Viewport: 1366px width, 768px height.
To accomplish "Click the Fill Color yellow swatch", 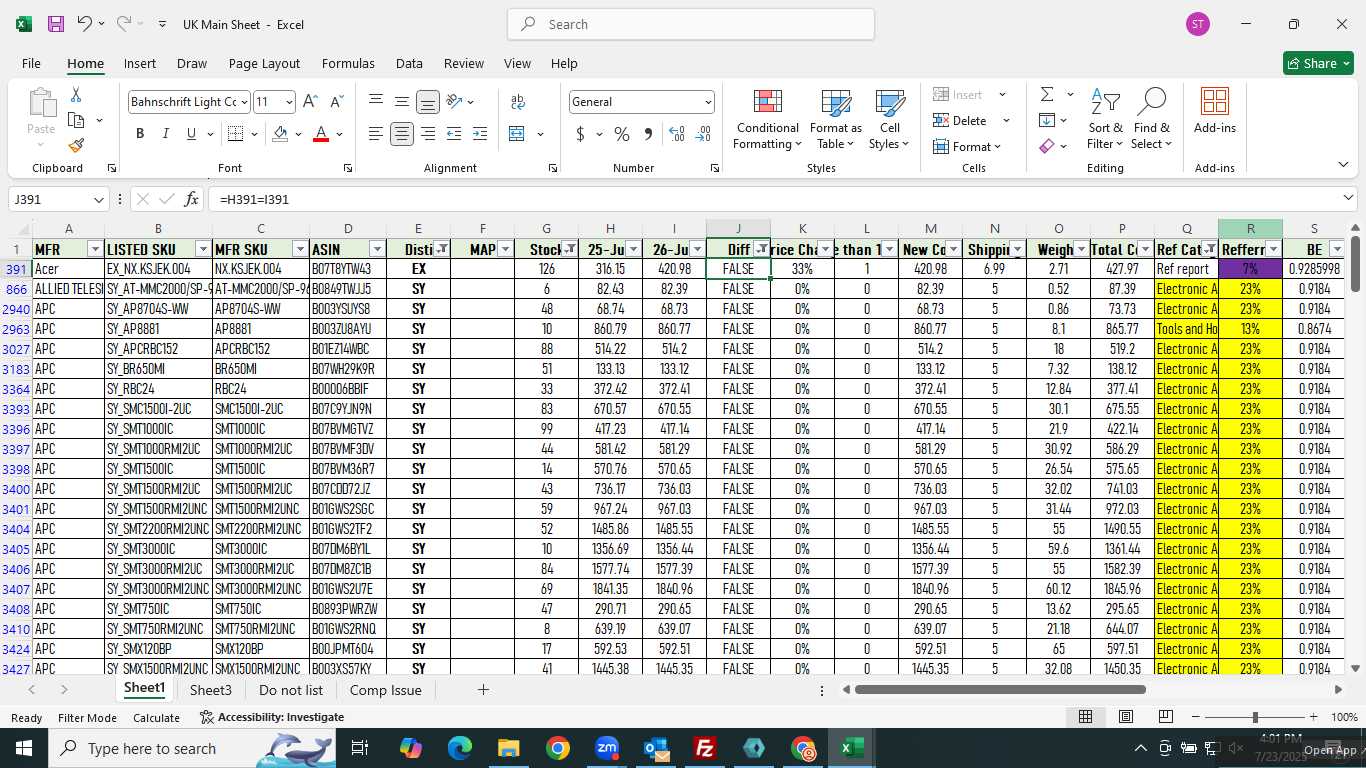I will (281, 134).
